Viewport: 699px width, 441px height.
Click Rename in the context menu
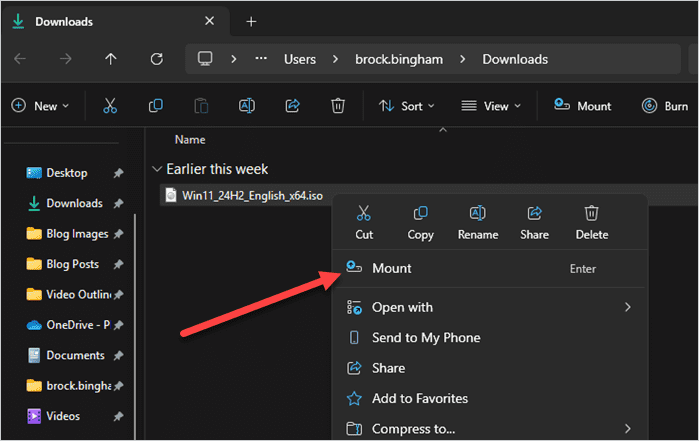(x=477, y=223)
